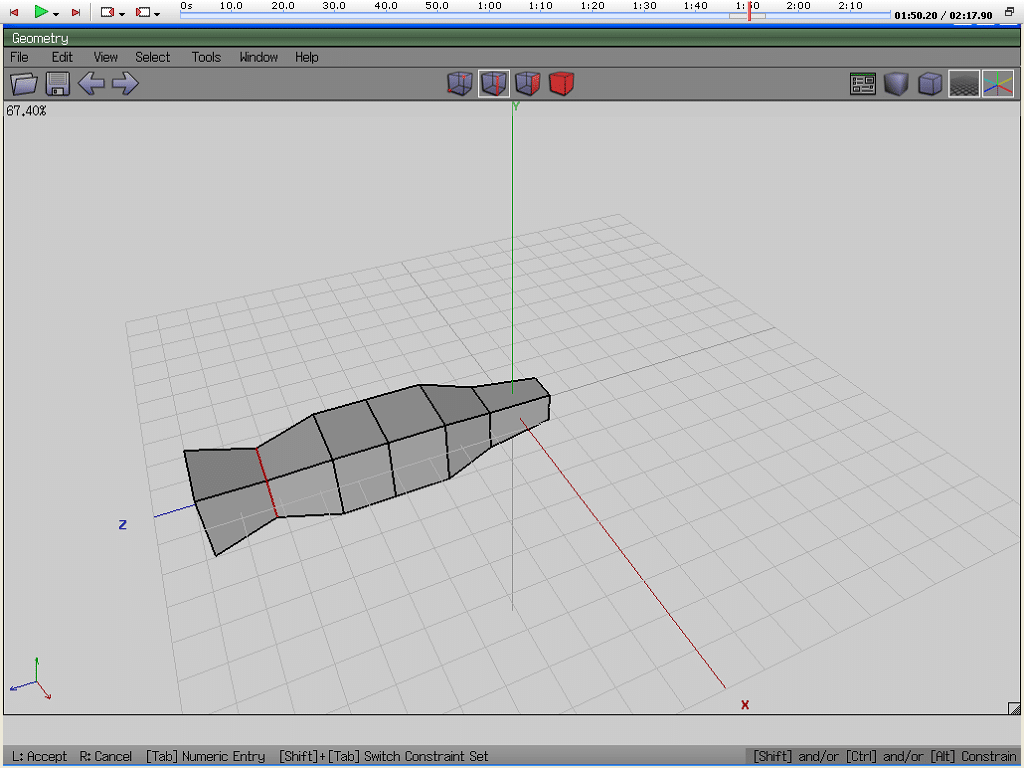Click the Redo right arrow
Image resolution: width=1024 pixels, height=768 pixels.
coord(125,84)
